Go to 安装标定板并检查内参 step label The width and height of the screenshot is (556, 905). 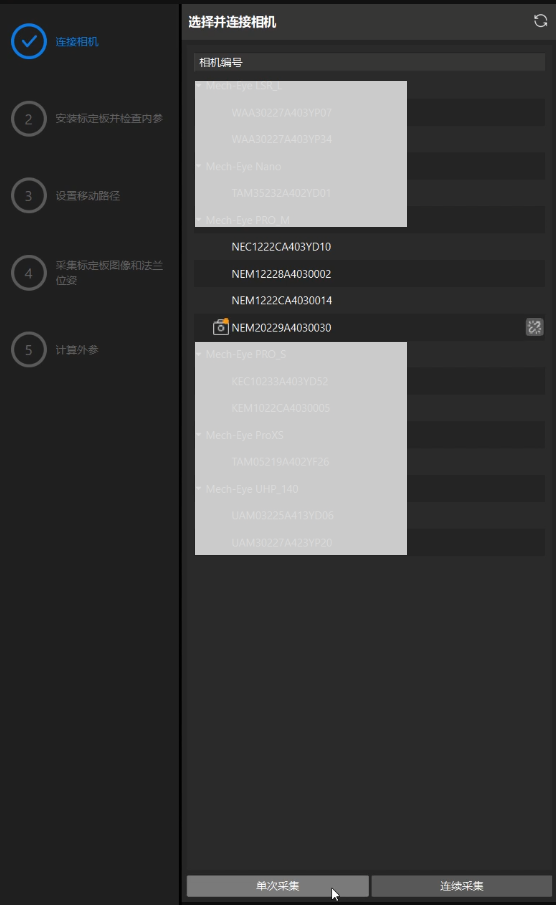point(109,118)
